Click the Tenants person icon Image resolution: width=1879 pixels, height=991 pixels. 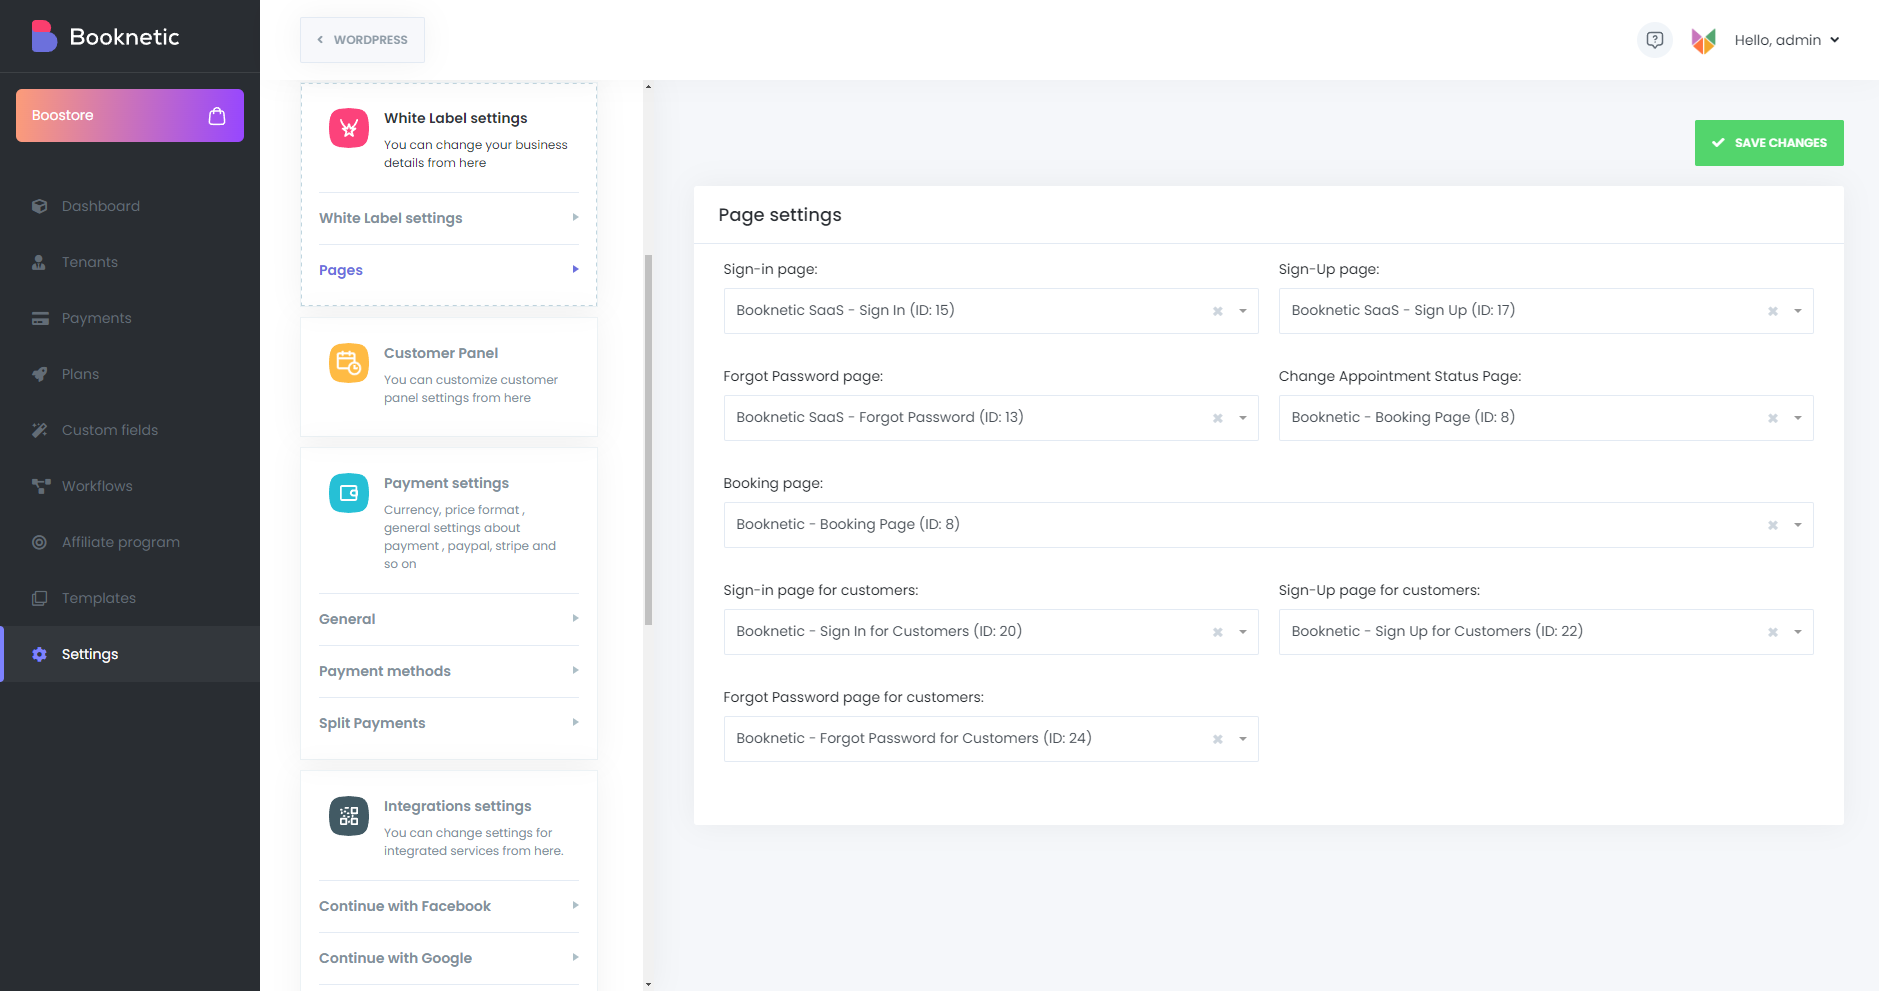[x=39, y=262]
